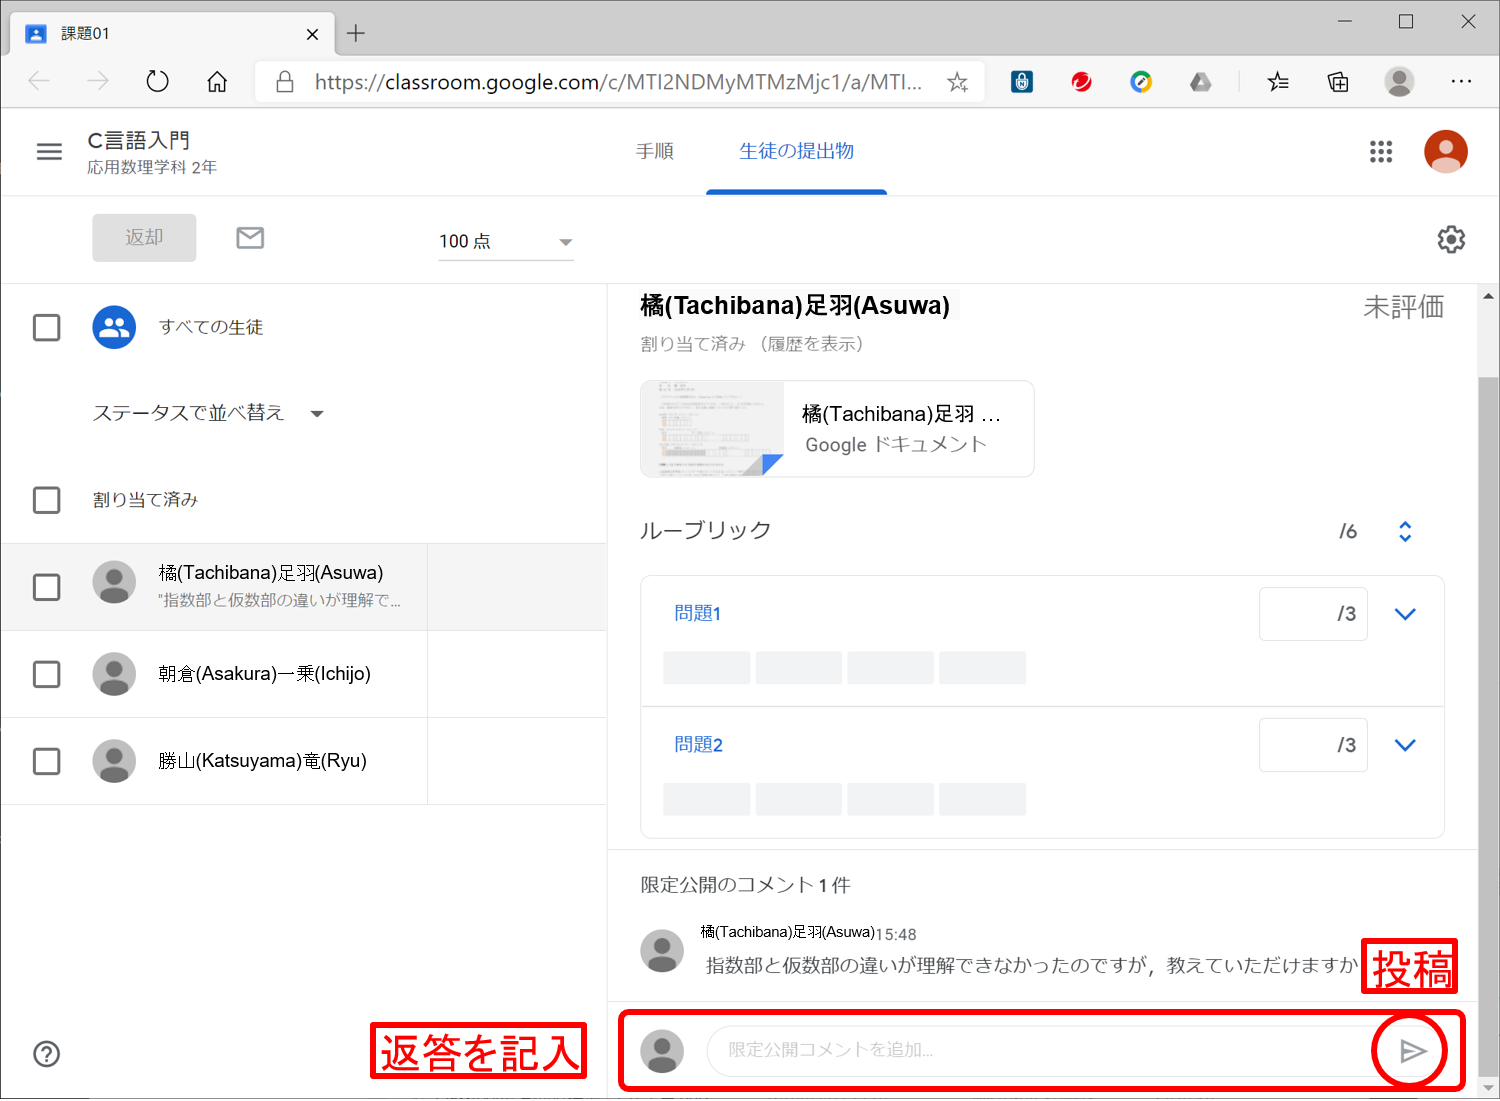View site info via lock icon
This screenshot has height=1101, width=1500.
(x=285, y=82)
